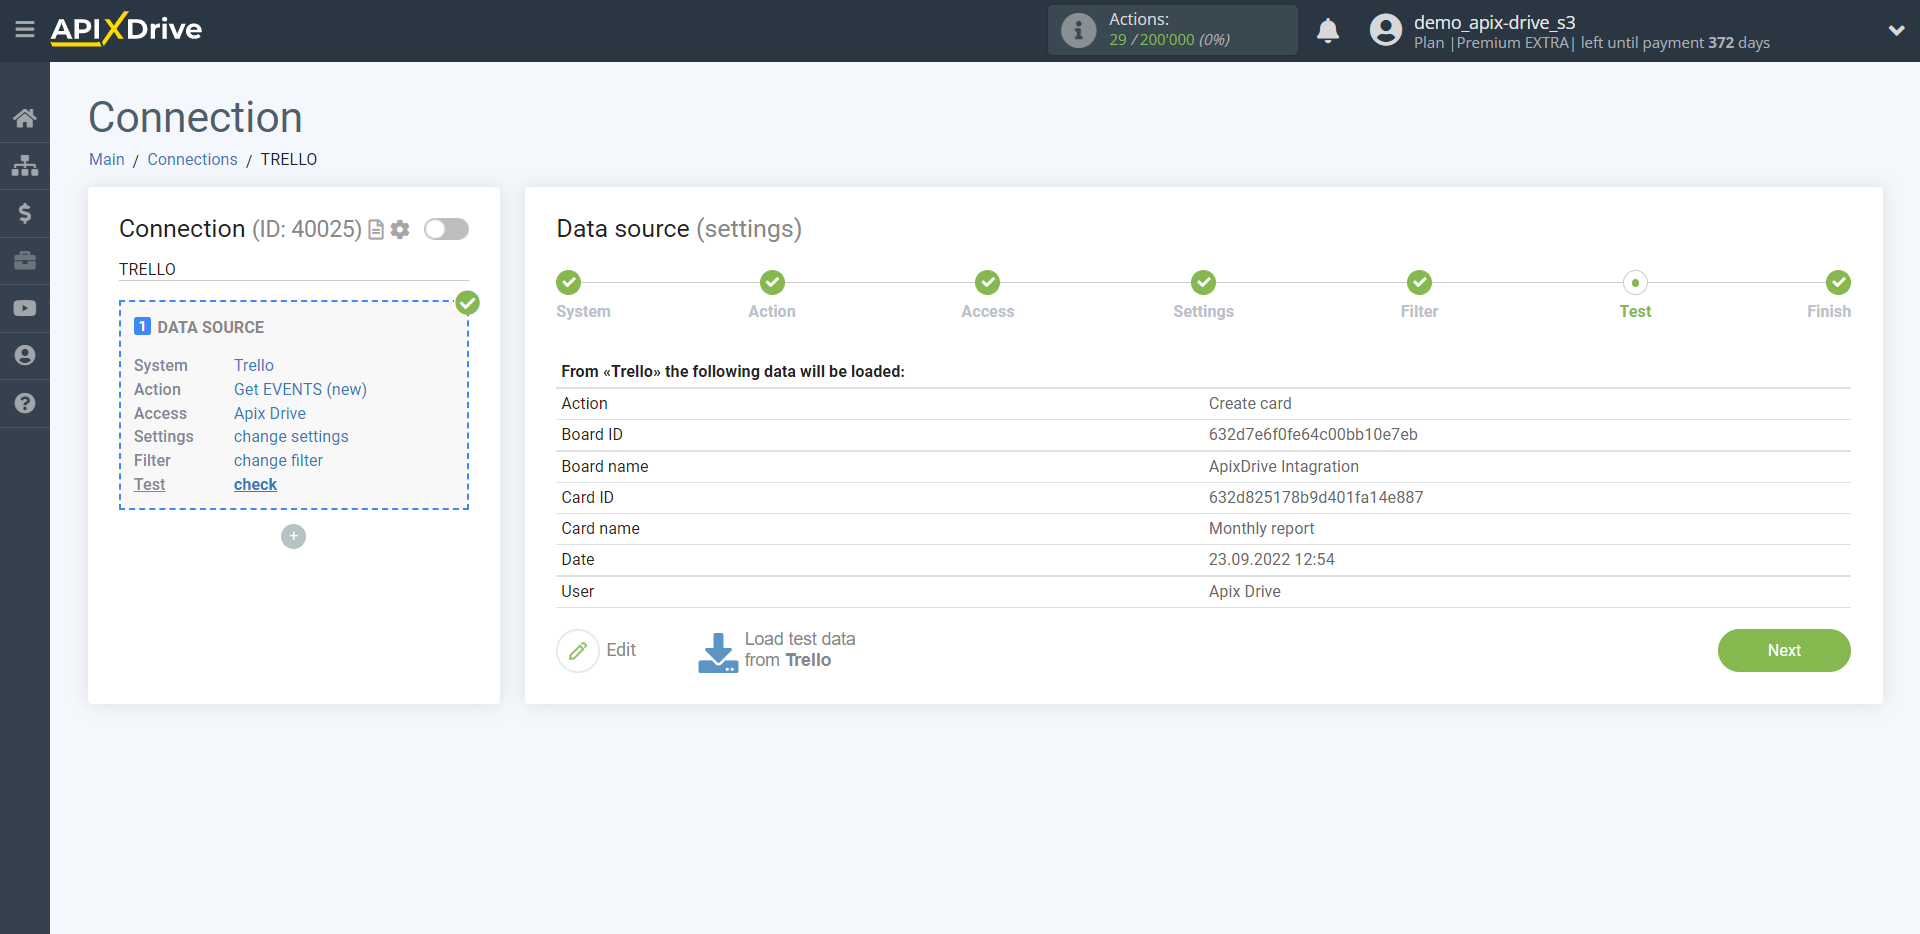Expand the account dropdown chevron
The width and height of the screenshot is (1920, 934).
coord(1896,30)
